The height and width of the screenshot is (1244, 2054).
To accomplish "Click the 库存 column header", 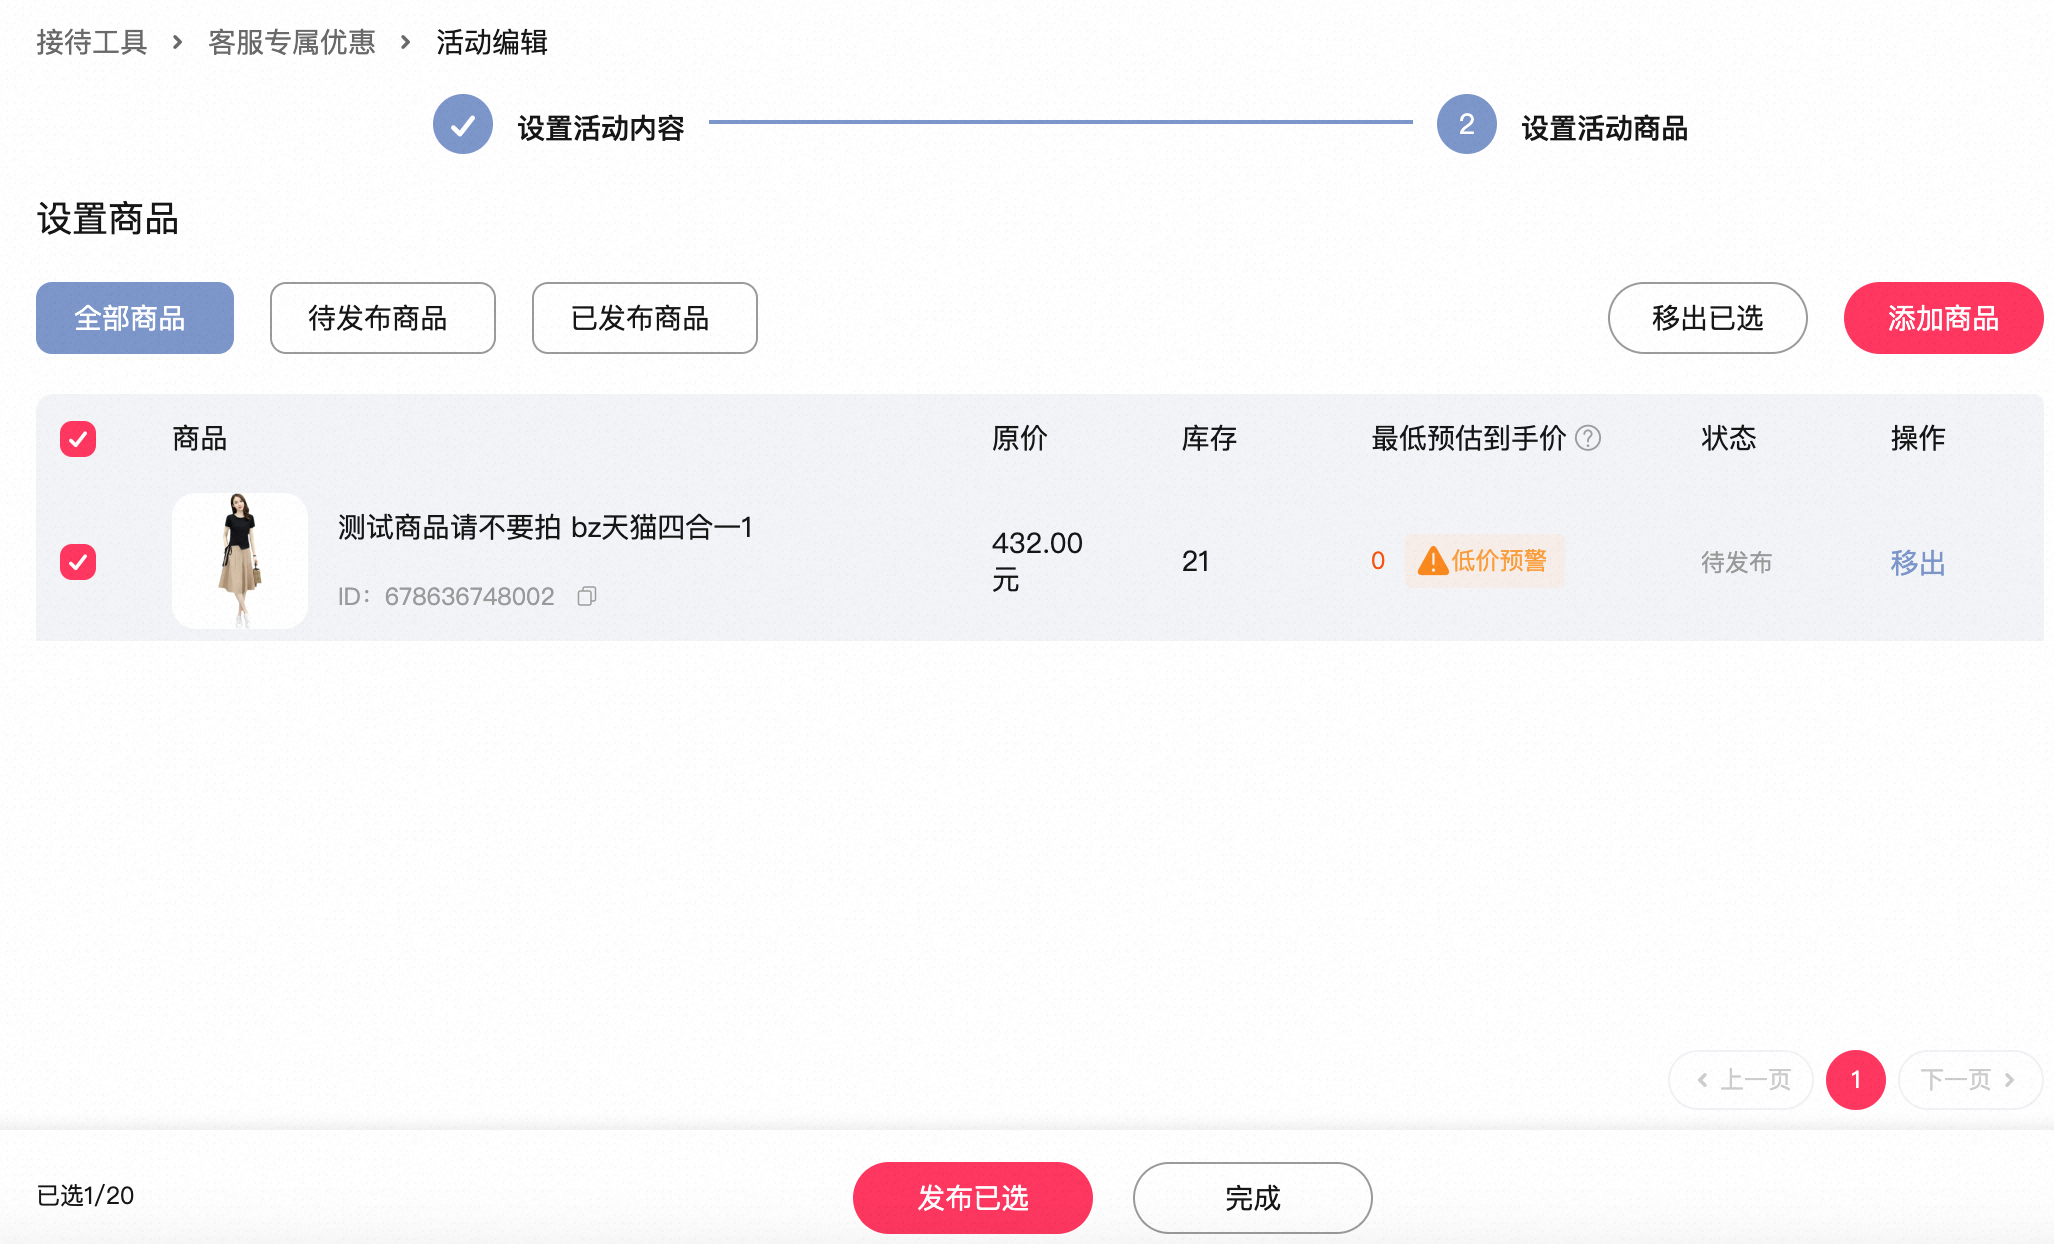I will (x=1210, y=438).
